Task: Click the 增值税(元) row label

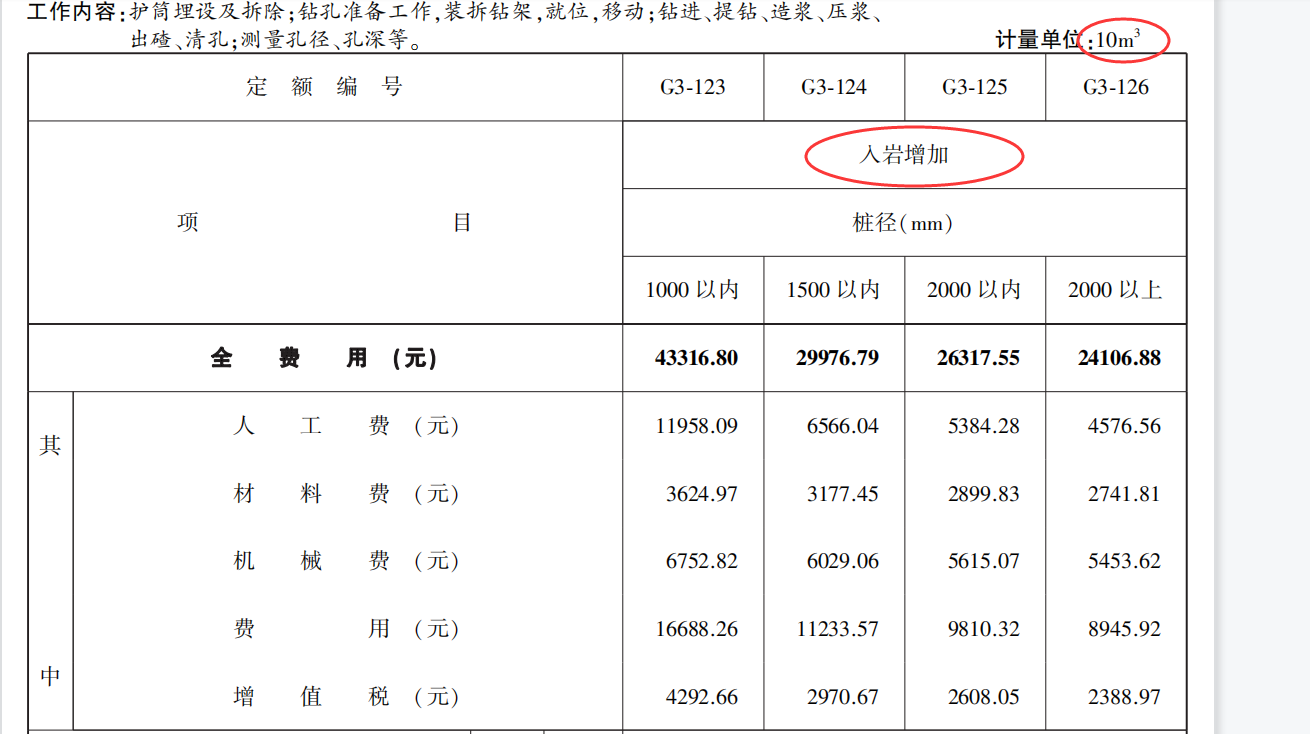Action: point(346,697)
